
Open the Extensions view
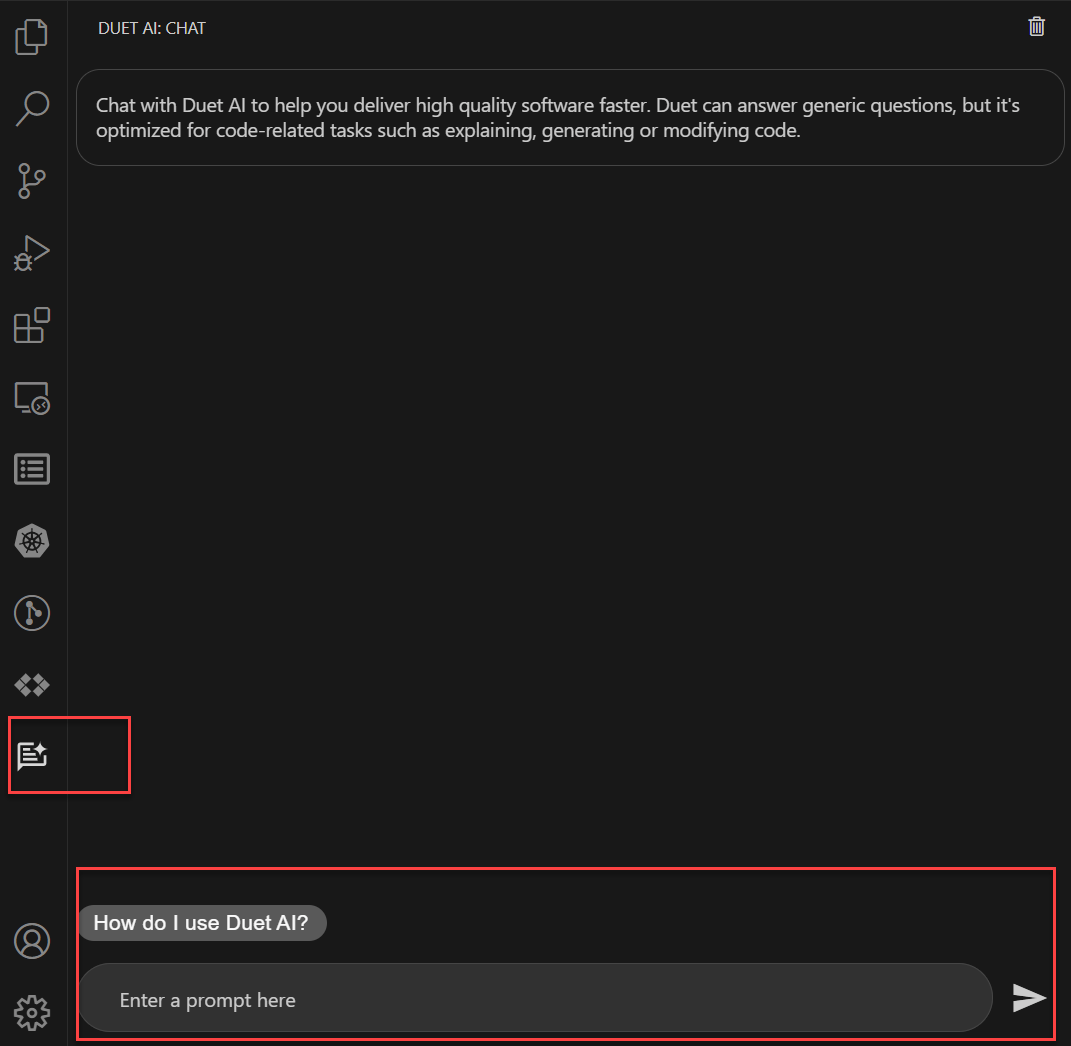click(x=31, y=325)
